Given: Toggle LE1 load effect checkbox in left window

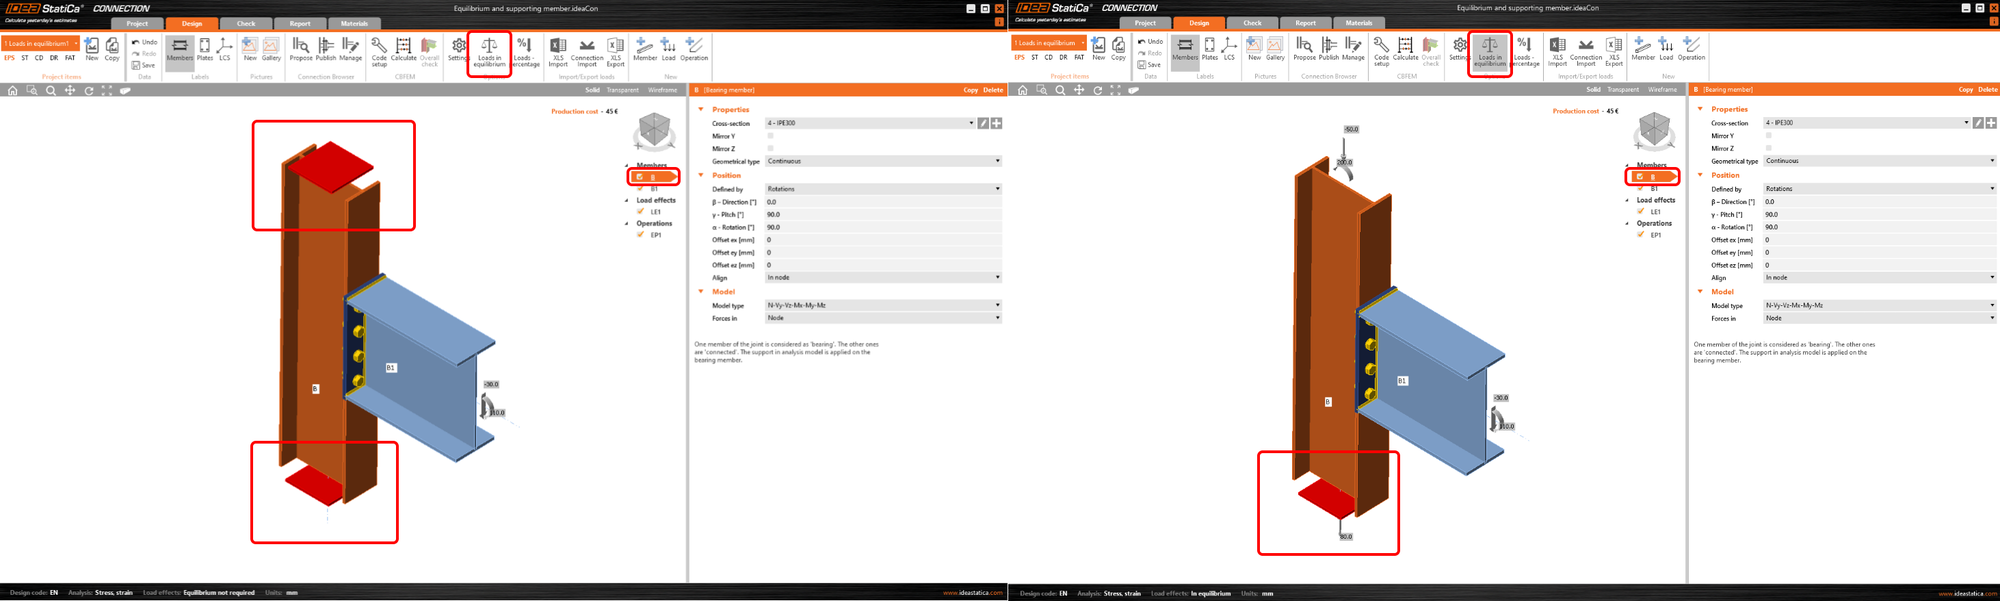Looking at the screenshot, I should [x=641, y=211].
